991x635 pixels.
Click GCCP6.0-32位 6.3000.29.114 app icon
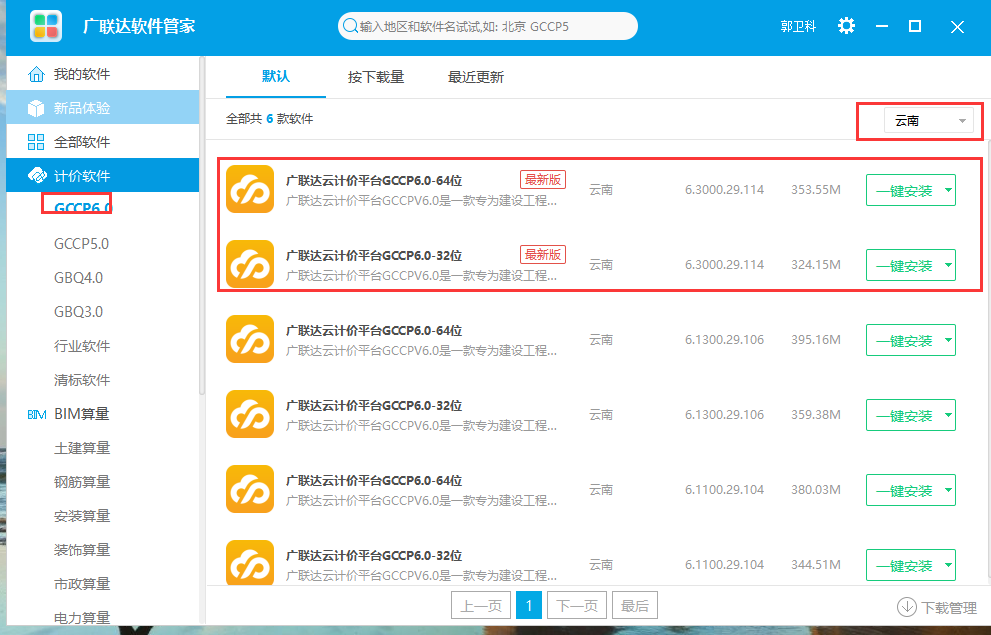(250, 264)
